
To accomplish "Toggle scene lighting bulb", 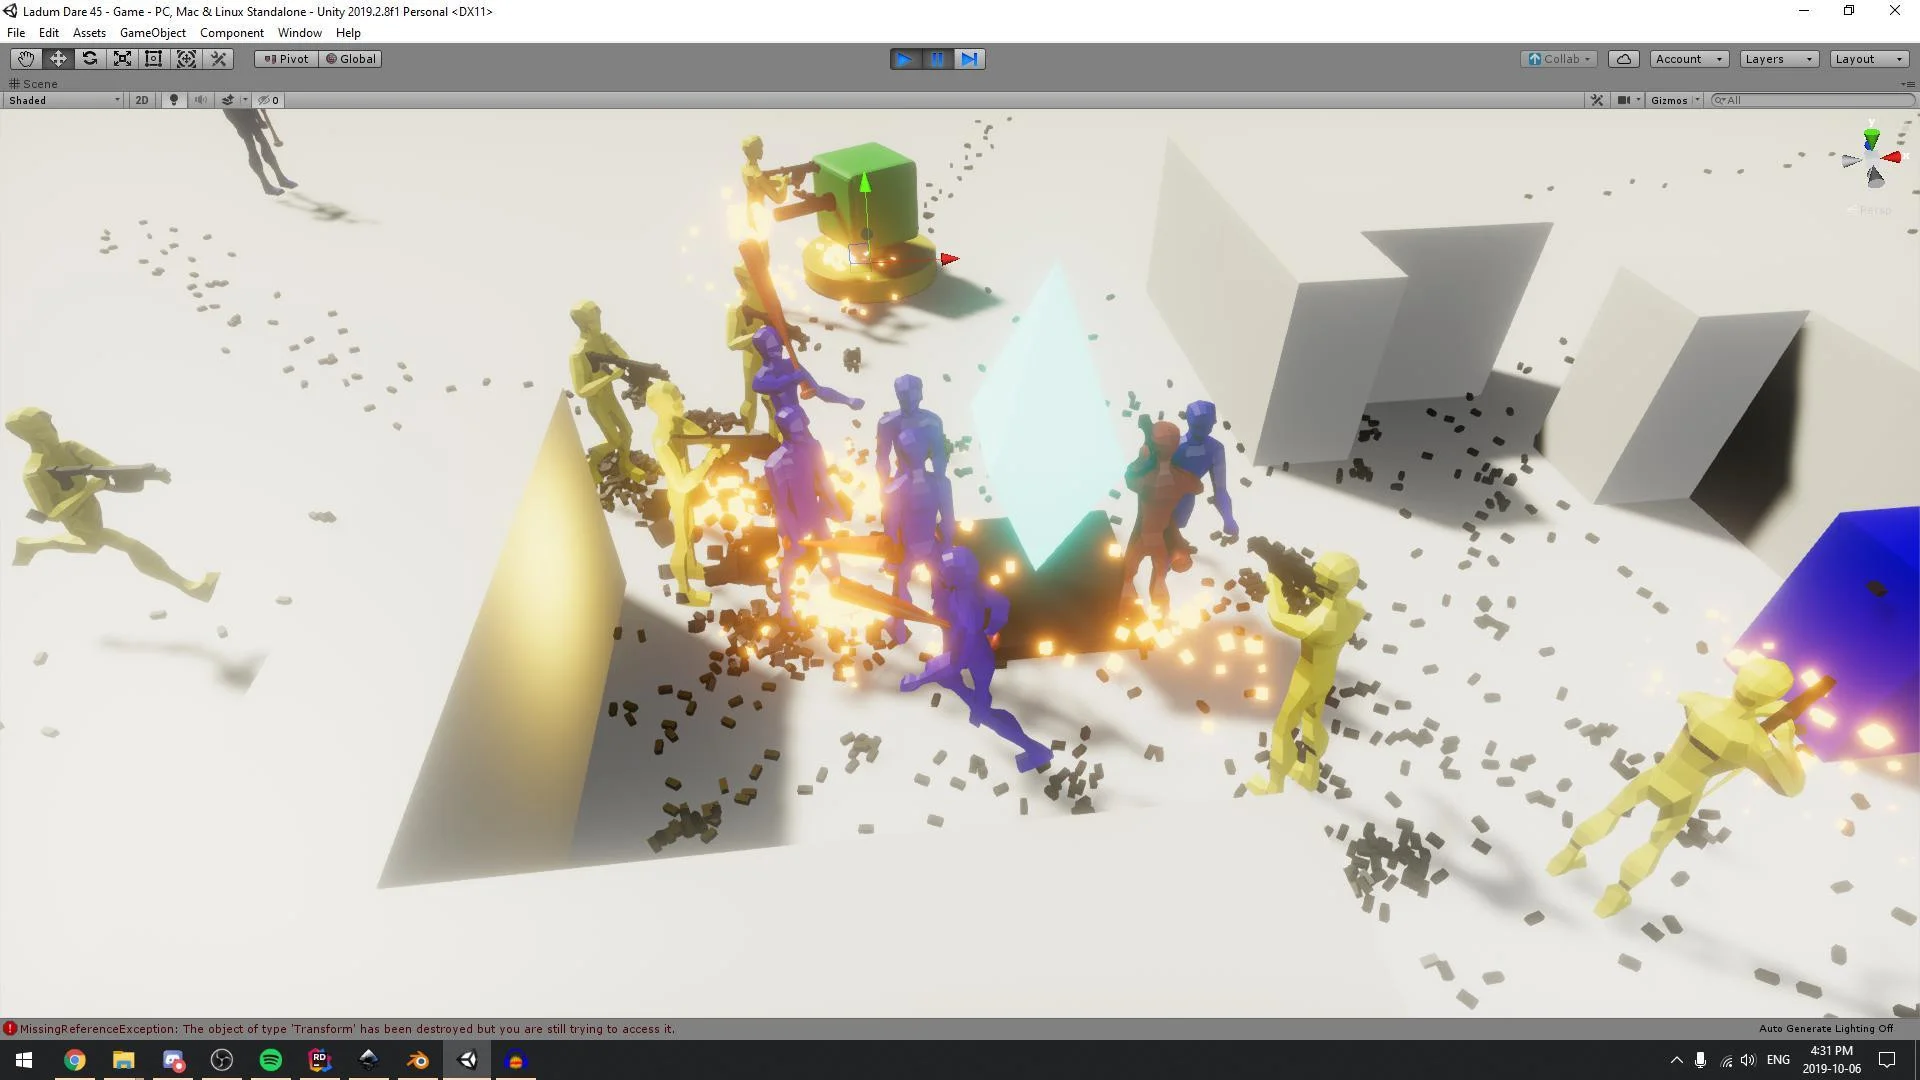I will (x=174, y=100).
